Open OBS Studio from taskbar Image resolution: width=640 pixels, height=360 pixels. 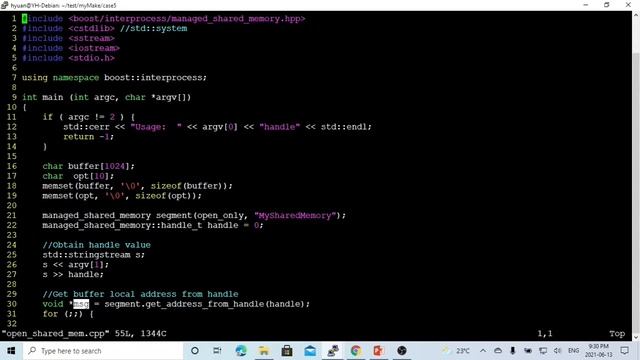coord(402,351)
